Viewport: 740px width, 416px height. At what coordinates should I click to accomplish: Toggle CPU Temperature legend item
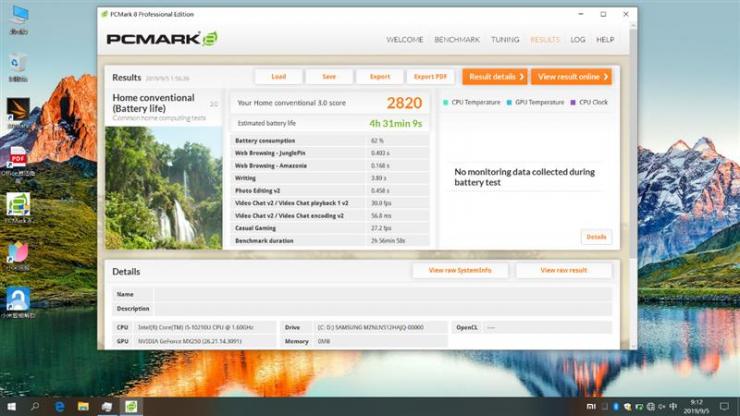[x=471, y=102]
